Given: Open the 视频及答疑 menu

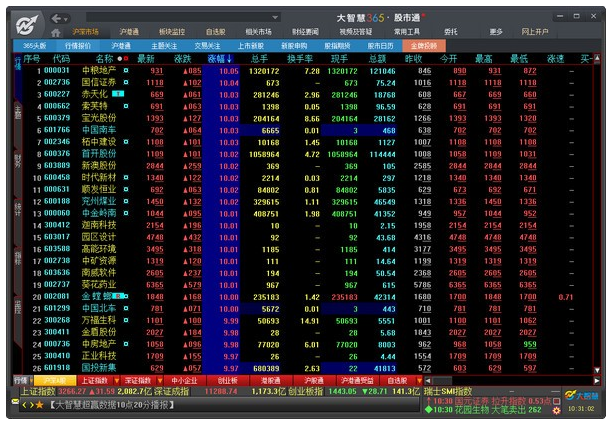Looking at the screenshot, I should pyautogui.click(x=356, y=32).
